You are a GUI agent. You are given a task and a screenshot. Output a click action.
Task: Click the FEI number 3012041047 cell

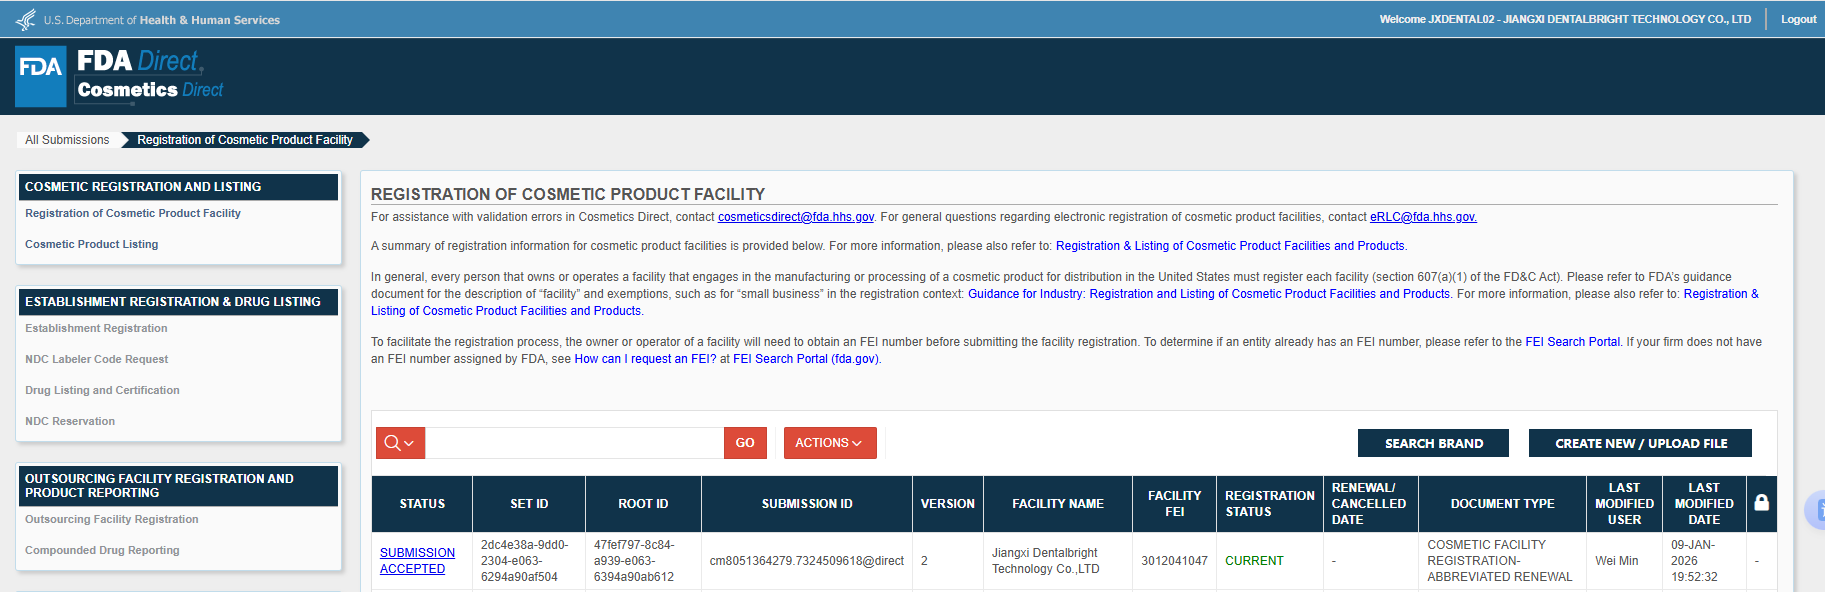(1174, 561)
